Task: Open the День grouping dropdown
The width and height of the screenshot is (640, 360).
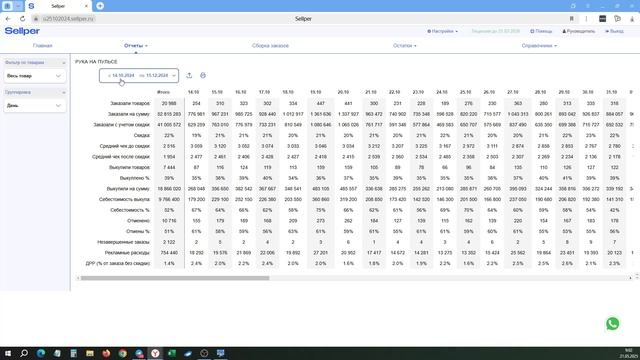Action: (x=35, y=106)
